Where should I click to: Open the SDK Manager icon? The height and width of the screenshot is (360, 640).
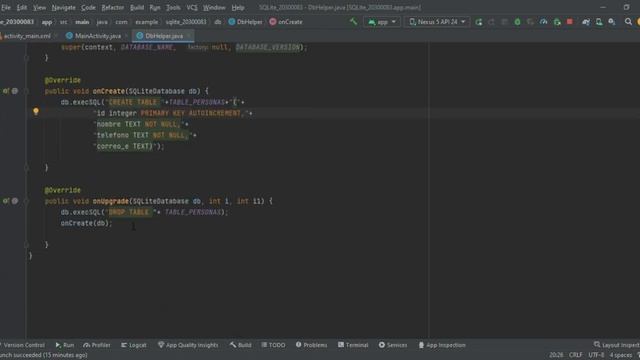point(612,22)
